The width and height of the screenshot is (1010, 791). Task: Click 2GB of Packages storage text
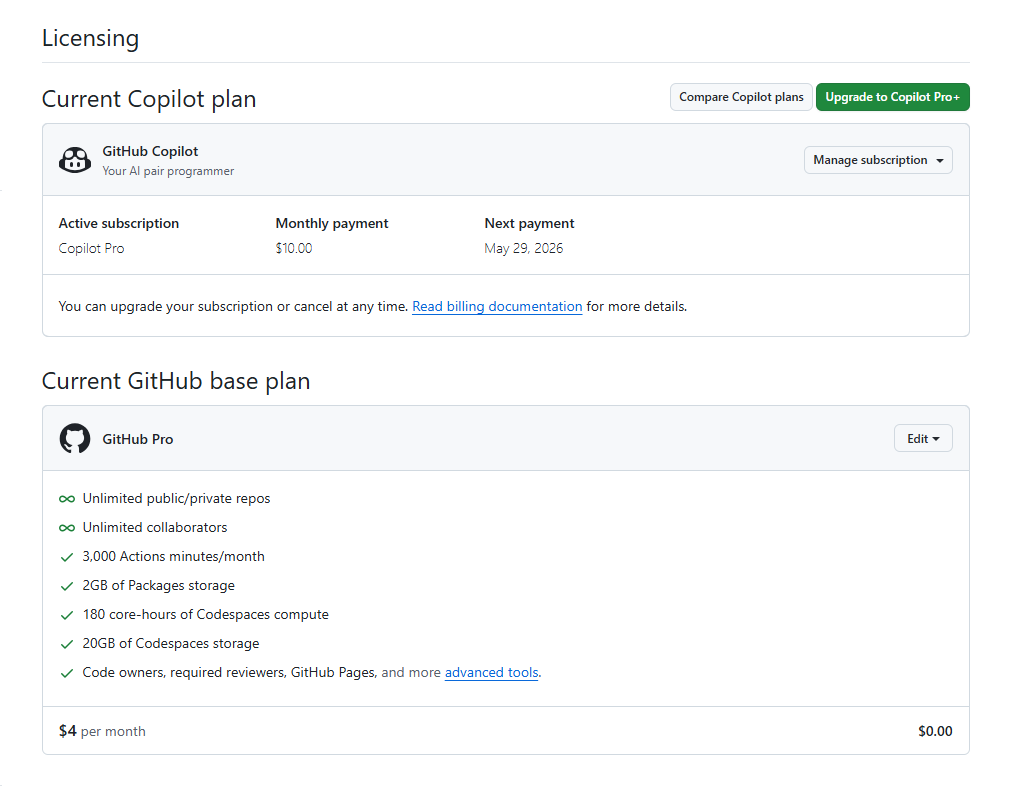coord(158,586)
